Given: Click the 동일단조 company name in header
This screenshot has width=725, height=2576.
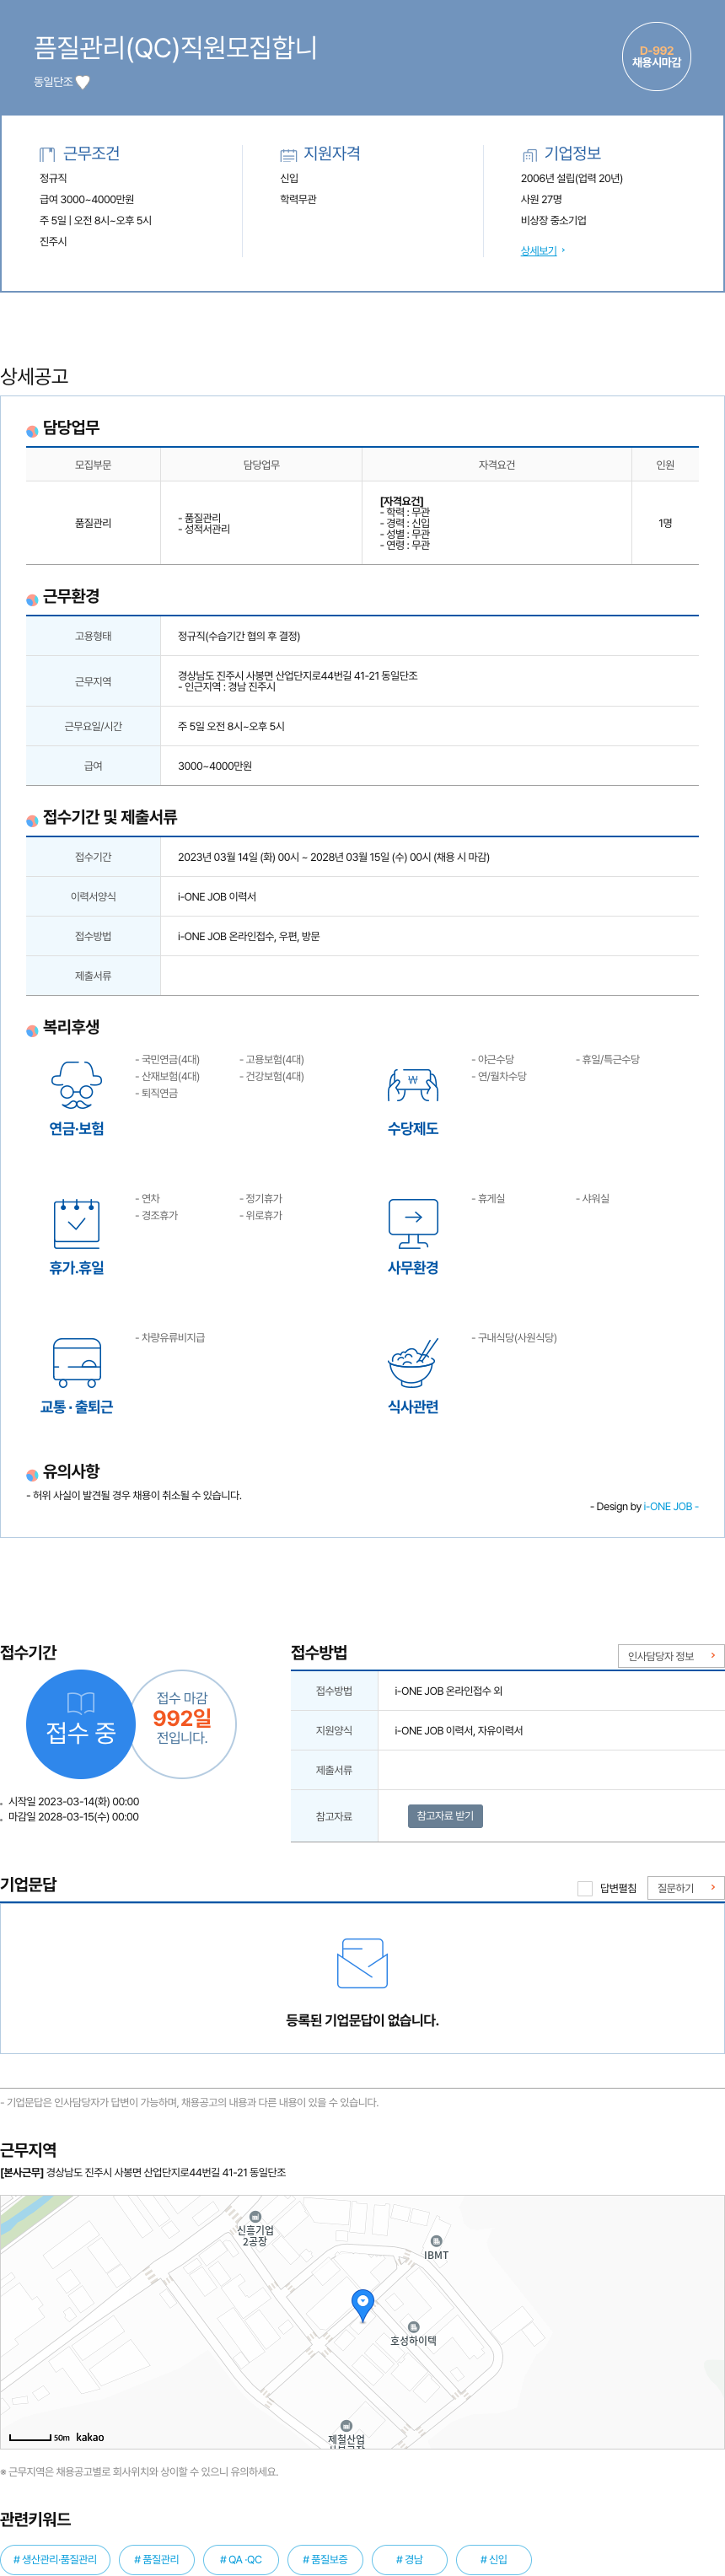Looking at the screenshot, I should pyautogui.click(x=53, y=82).
